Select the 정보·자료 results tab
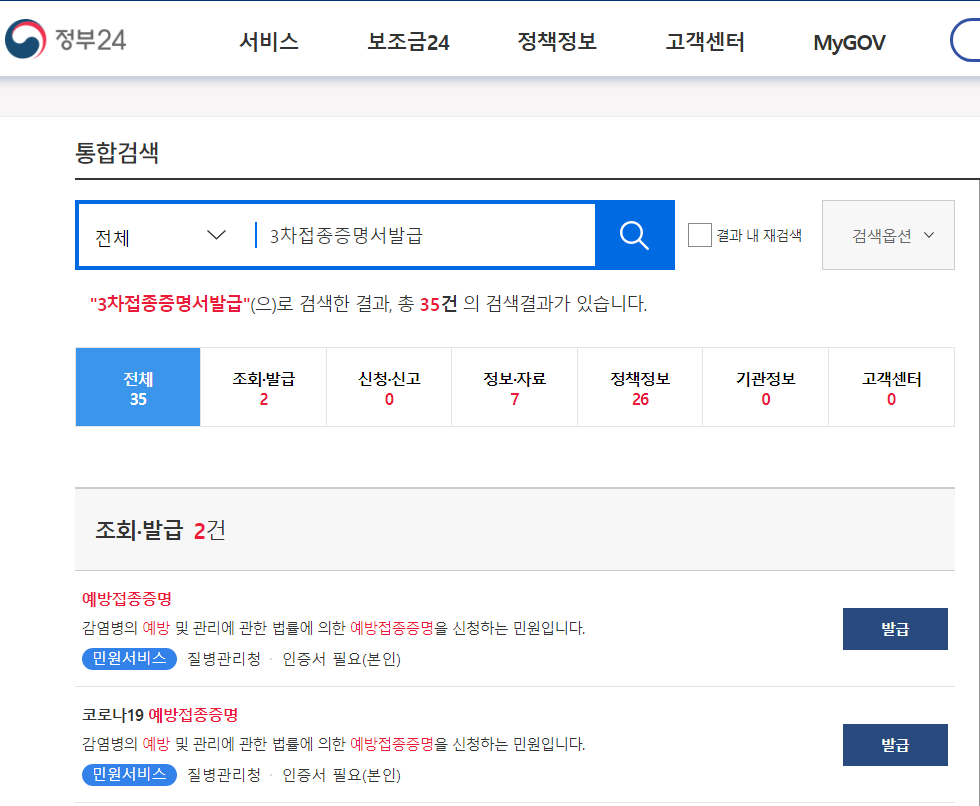The width and height of the screenshot is (980, 806). 514,387
